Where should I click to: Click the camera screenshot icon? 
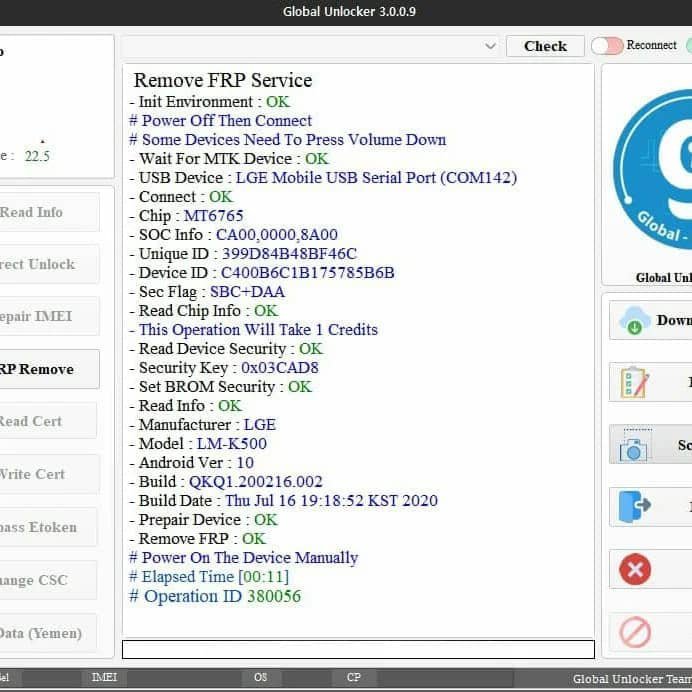click(634, 445)
